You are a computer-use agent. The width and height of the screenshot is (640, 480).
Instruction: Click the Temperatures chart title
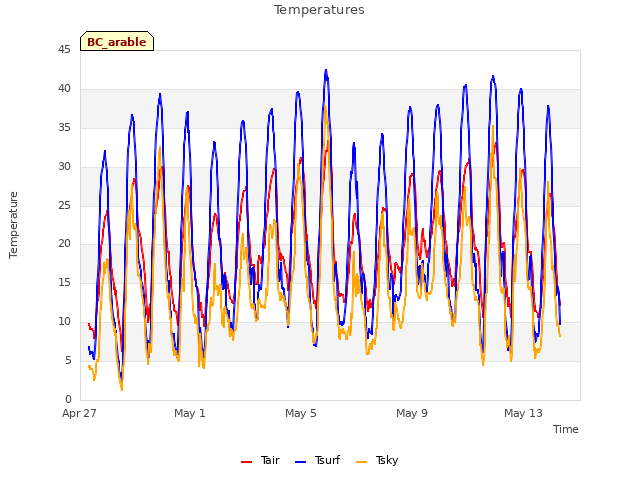[319, 10]
